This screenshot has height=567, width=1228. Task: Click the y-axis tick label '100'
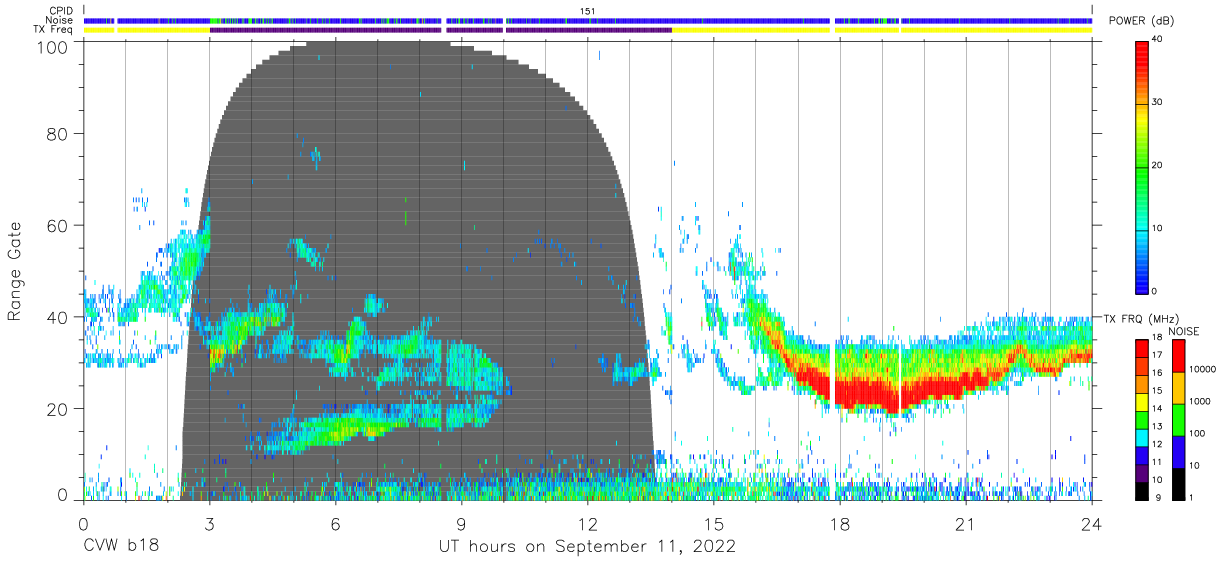(x=52, y=47)
